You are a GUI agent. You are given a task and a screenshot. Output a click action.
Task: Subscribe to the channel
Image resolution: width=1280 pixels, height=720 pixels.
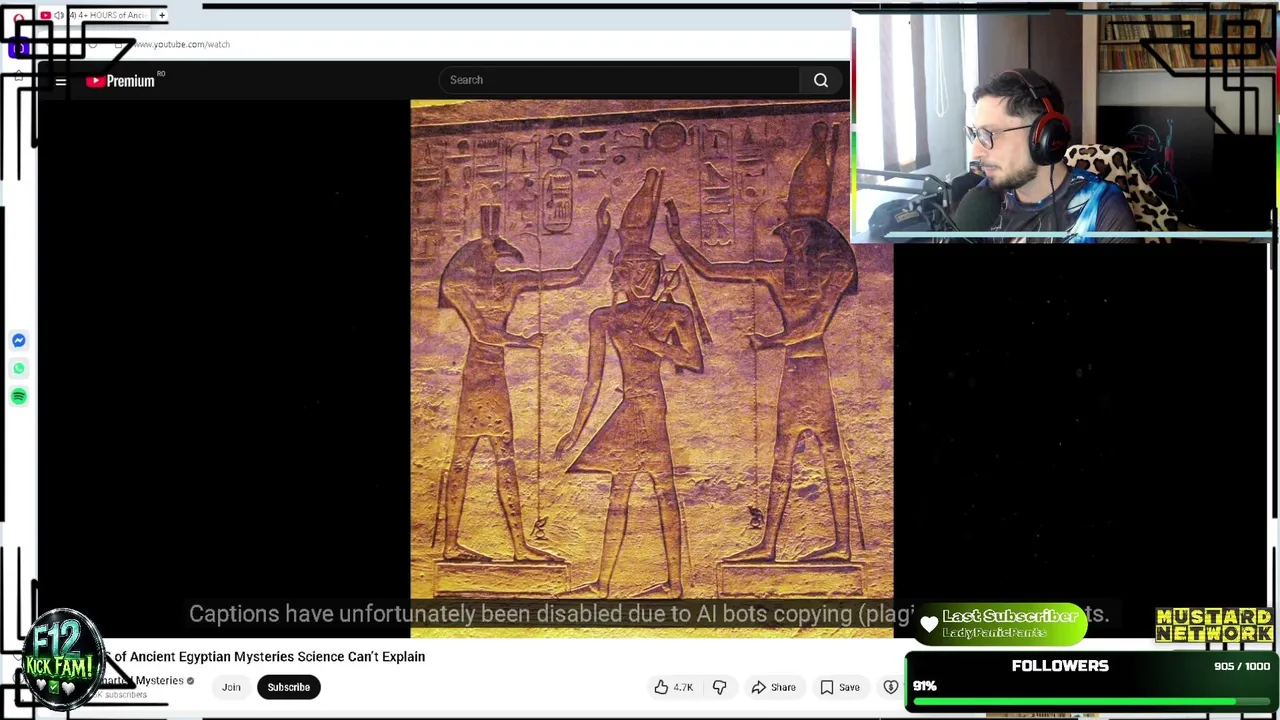click(x=288, y=687)
